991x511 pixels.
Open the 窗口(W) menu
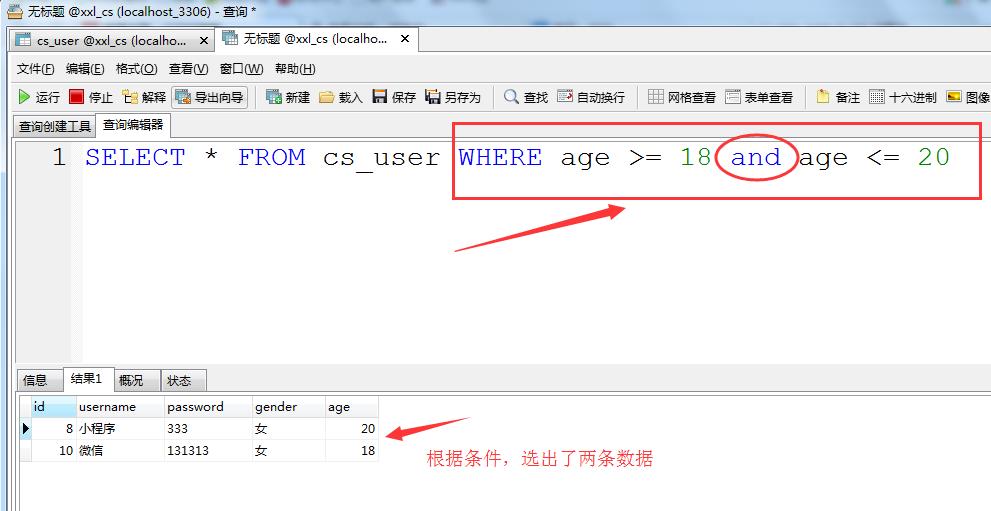pos(241,69)
